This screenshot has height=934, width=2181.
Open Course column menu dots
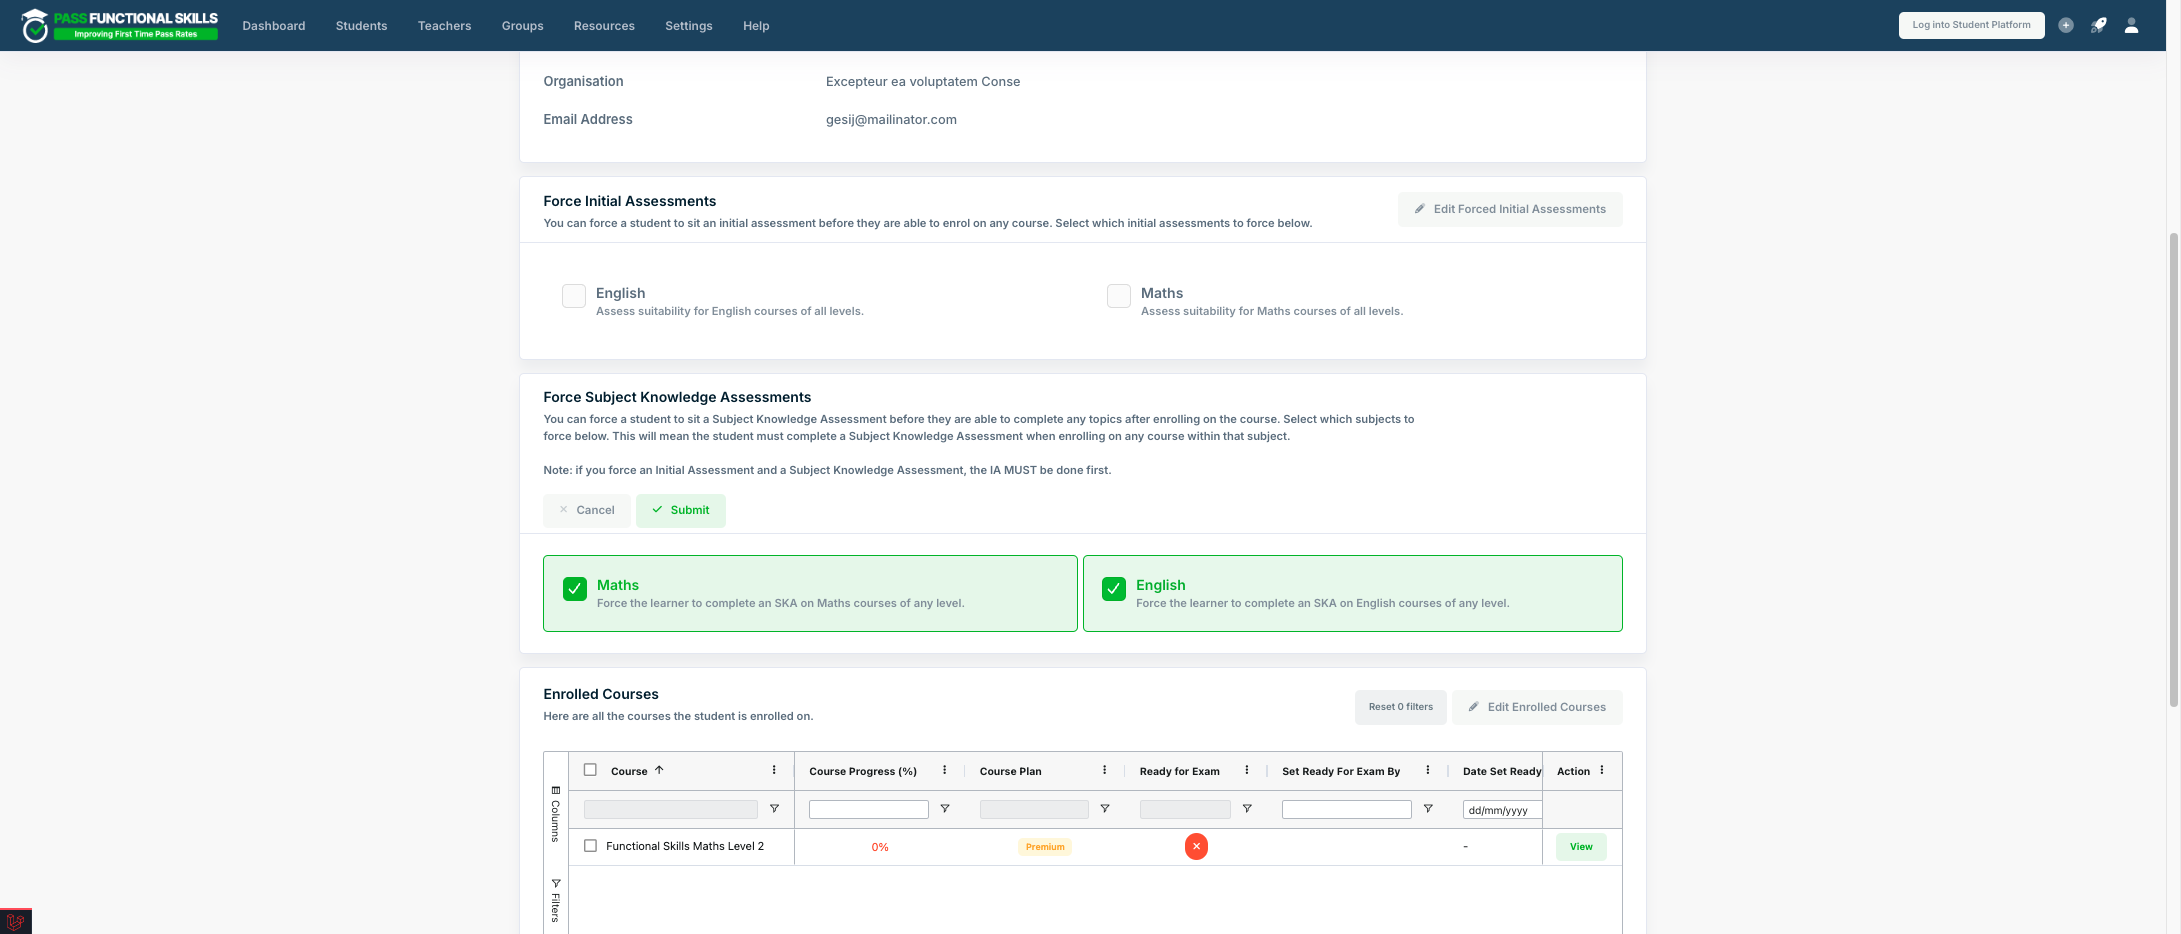pos(774,770)
